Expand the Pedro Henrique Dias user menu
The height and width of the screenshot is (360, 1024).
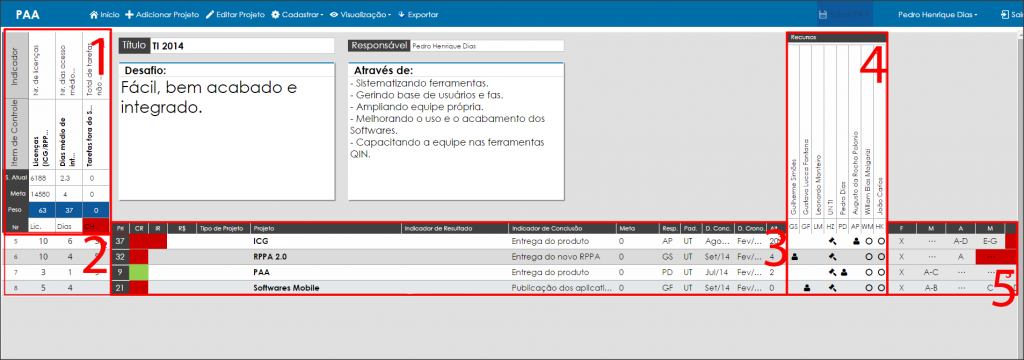coord(938,14)
